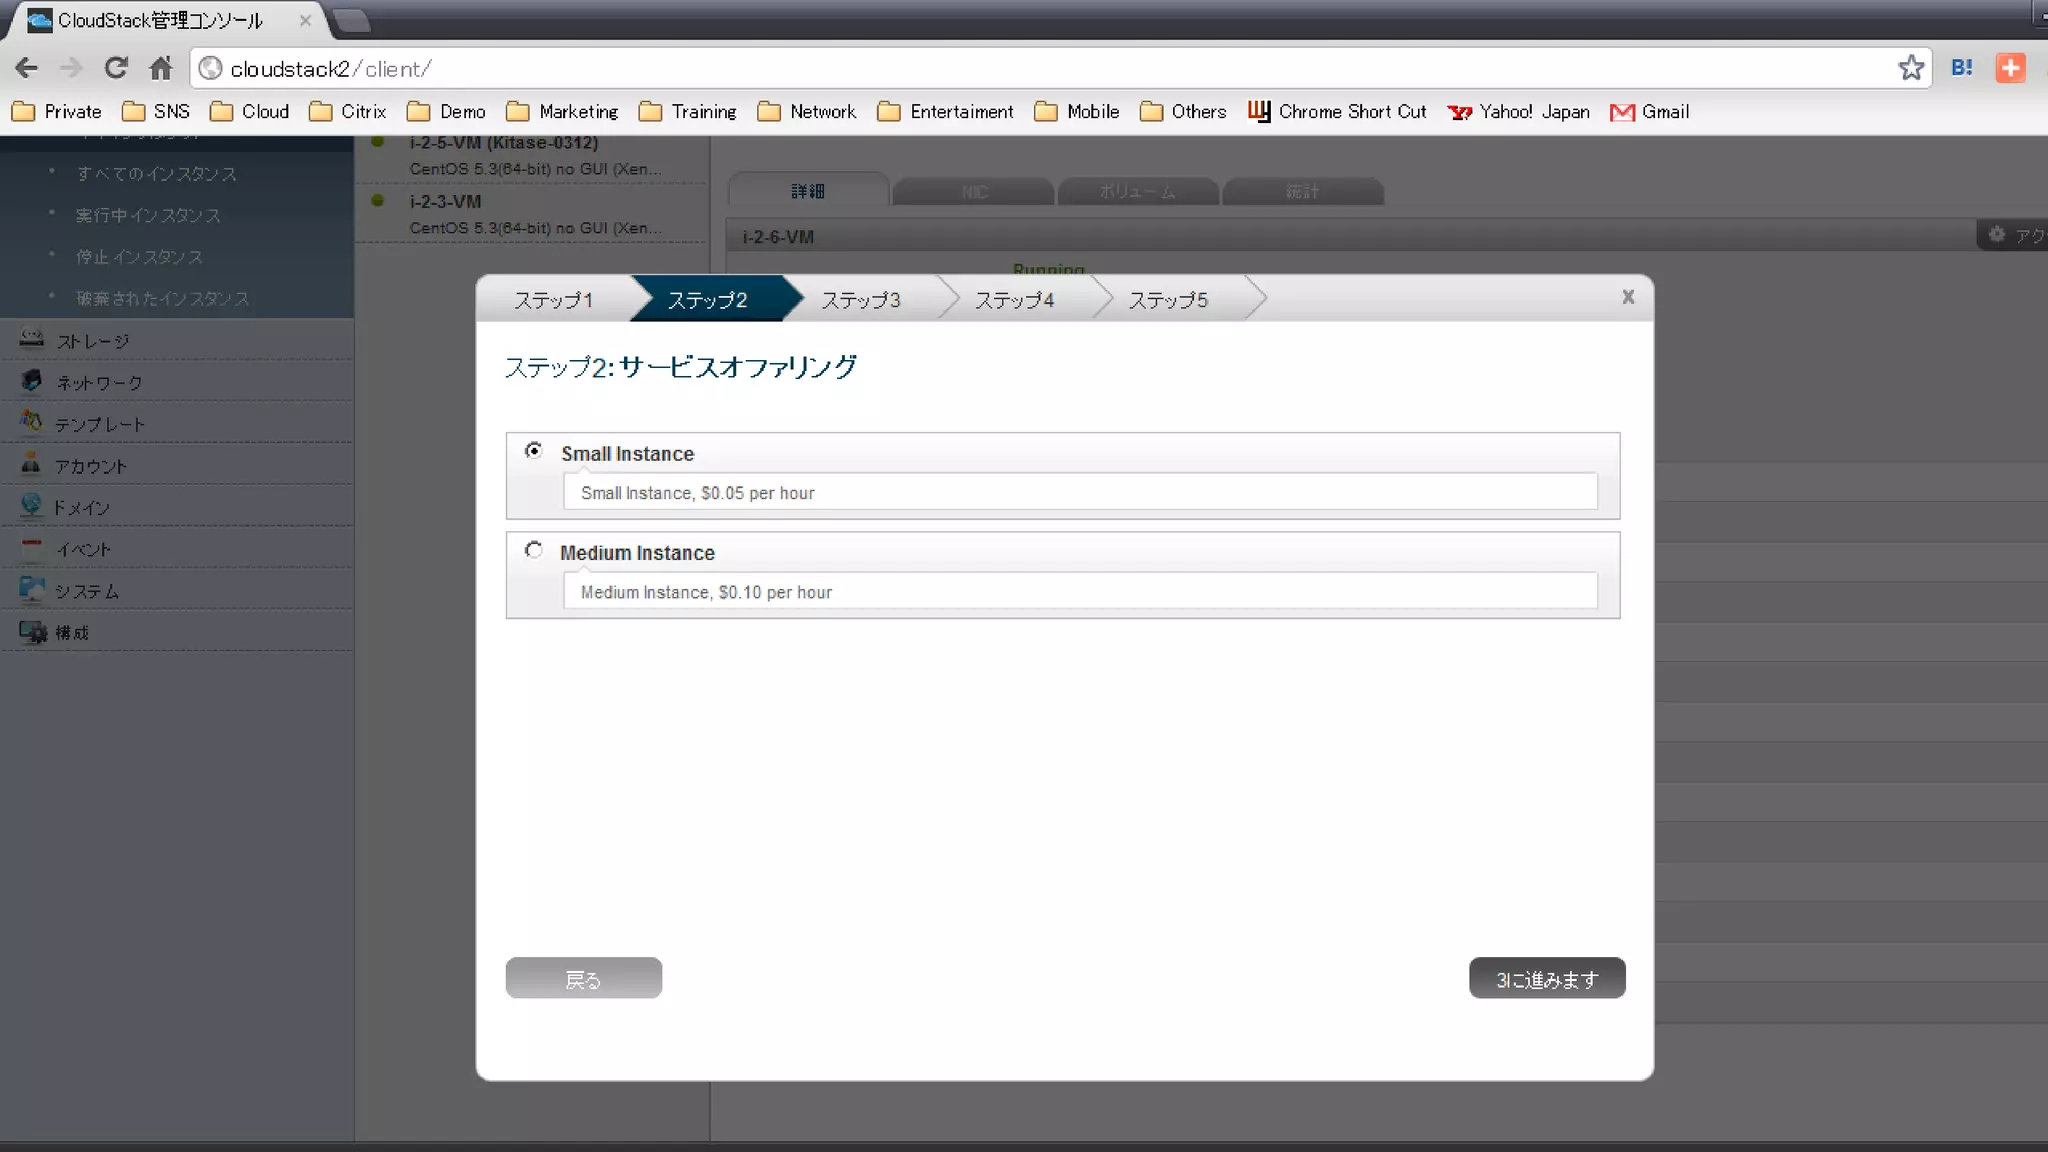Image resolution: width=2048 pixels, height=1152 pixels.
Task: Click the browser back arrow
Action: [27, 68]
